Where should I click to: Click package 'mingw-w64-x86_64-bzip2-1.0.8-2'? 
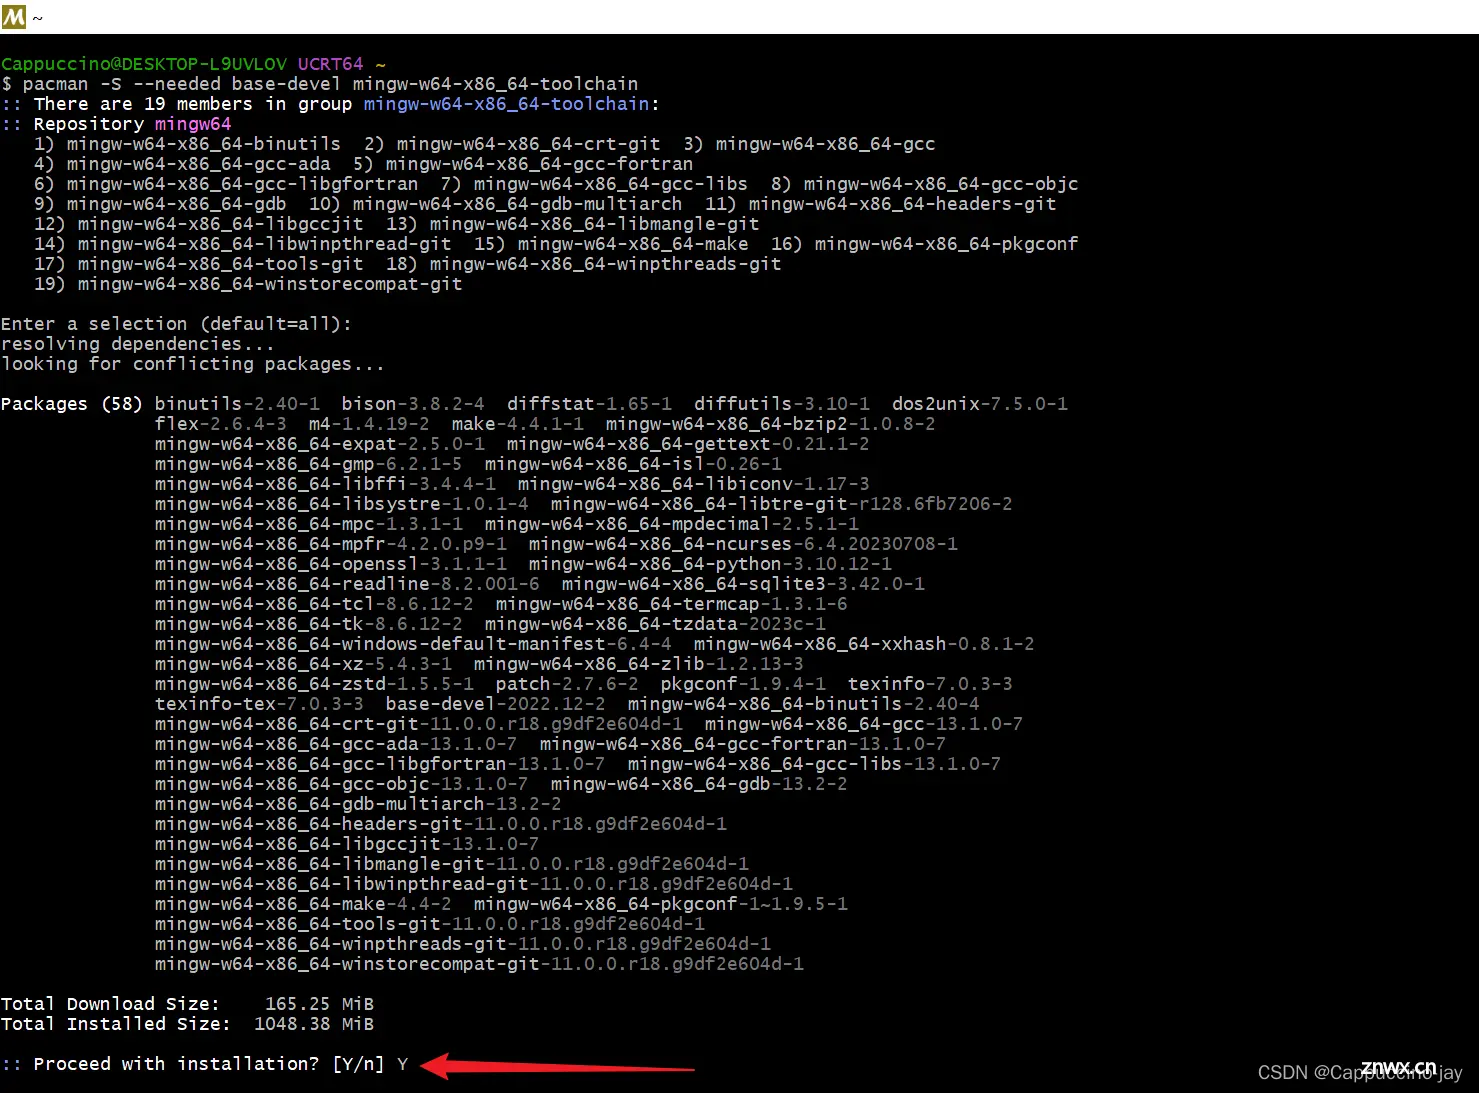tap(771, 424)
